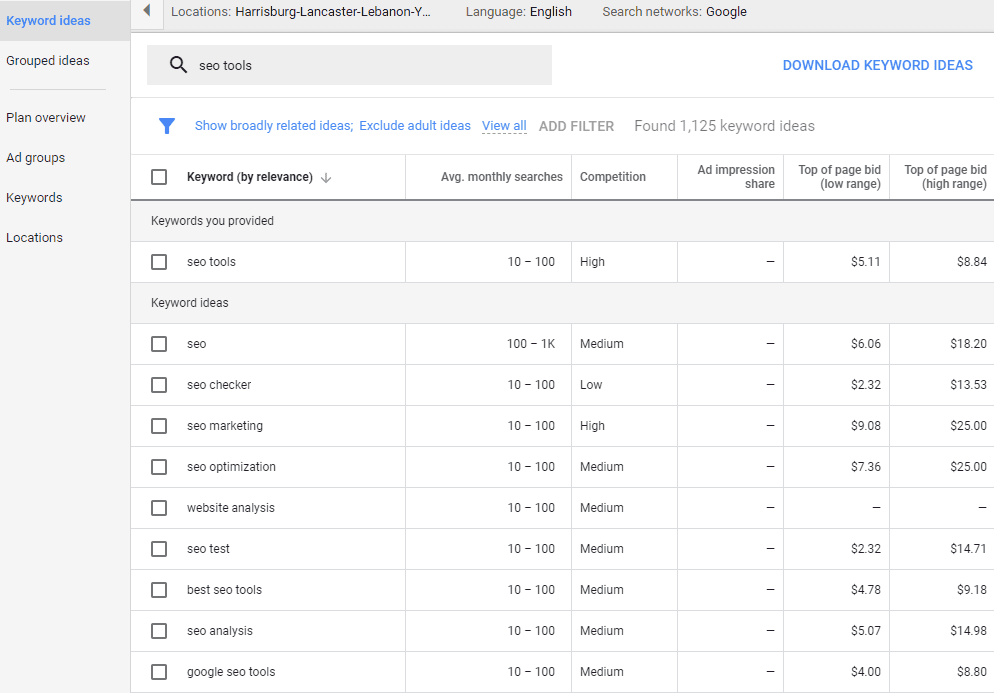Check the 'website analysis' checkbox

pyautogui.click(x=159, y=508)
